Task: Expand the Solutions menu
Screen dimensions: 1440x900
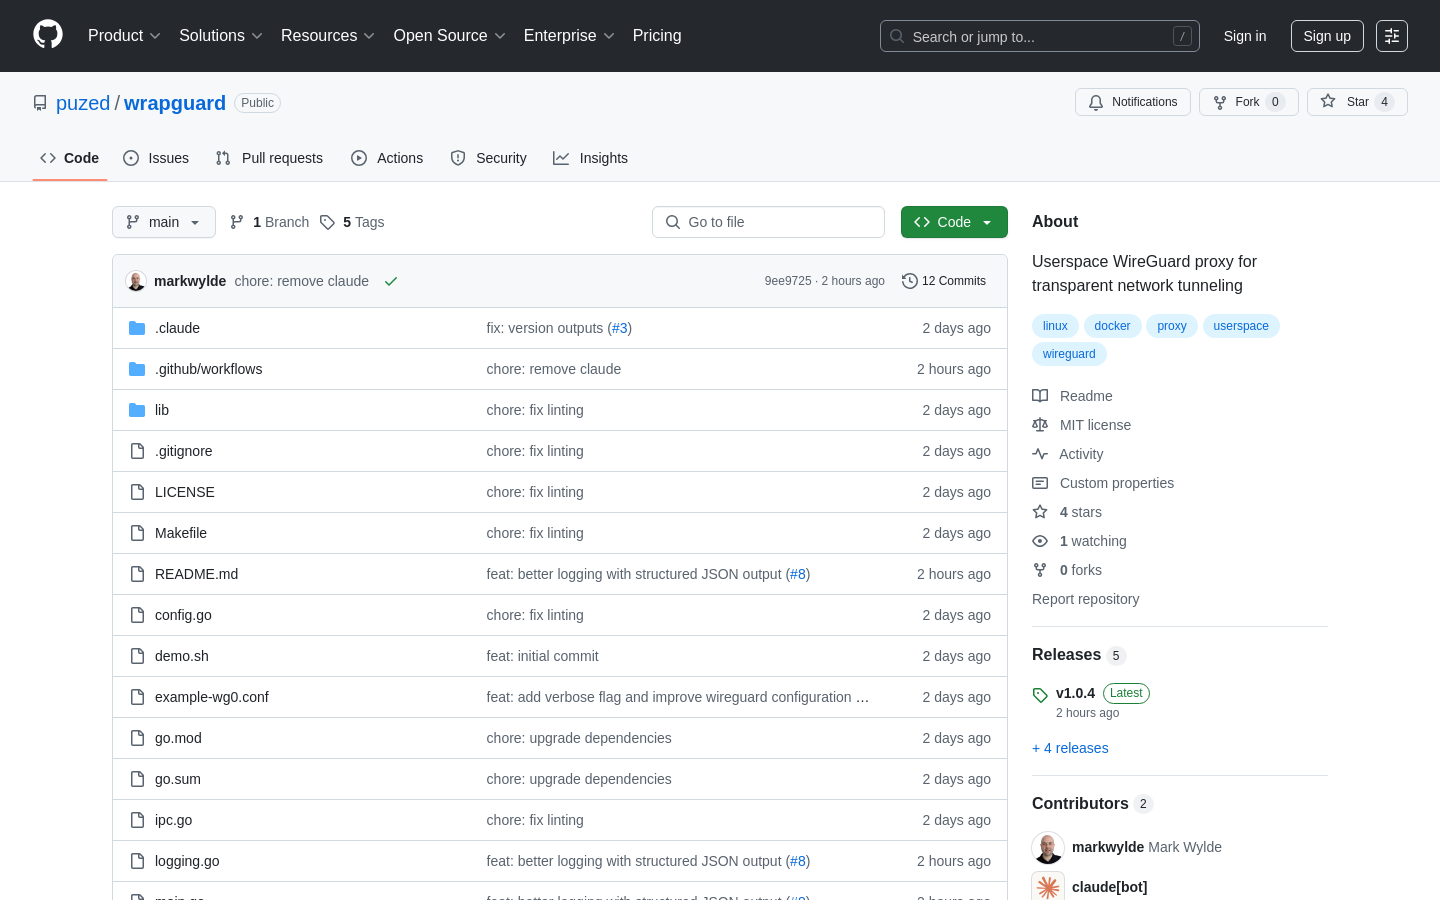Action: [221, 36]
